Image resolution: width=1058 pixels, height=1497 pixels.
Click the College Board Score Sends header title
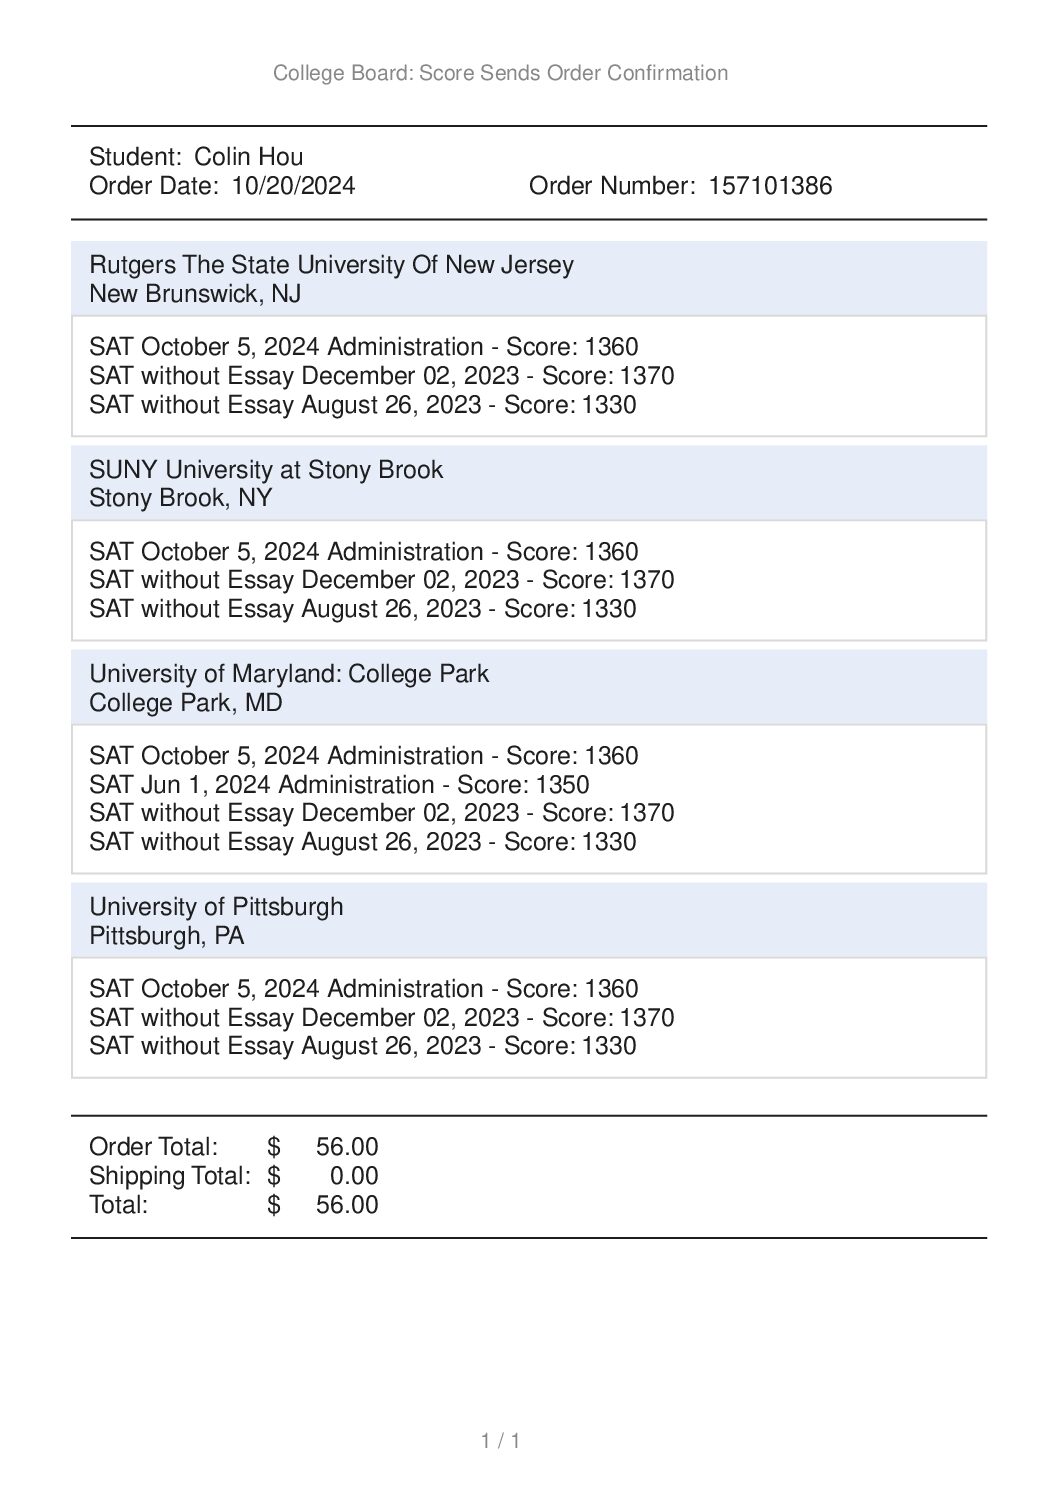[500, 73]
